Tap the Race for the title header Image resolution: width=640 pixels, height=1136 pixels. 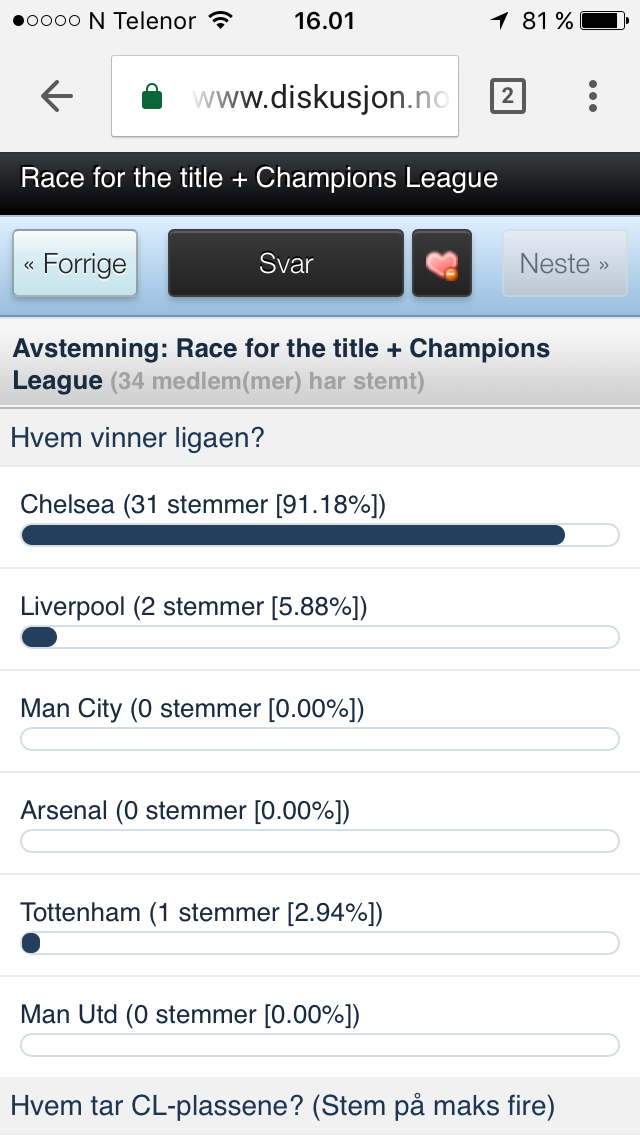point(259,178)
